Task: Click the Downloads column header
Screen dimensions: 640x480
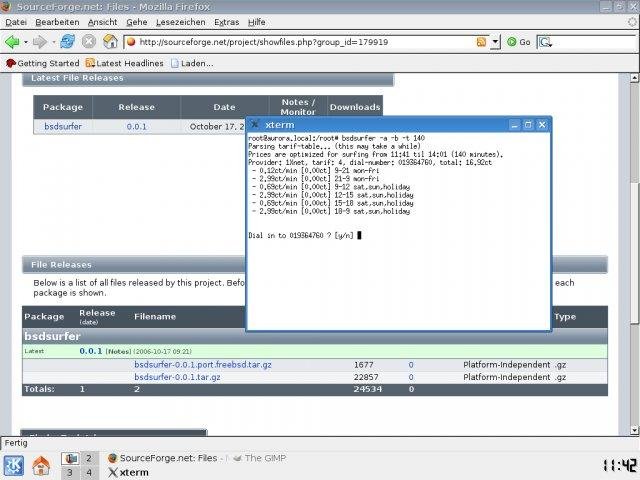Action: [x=355, y=107]
